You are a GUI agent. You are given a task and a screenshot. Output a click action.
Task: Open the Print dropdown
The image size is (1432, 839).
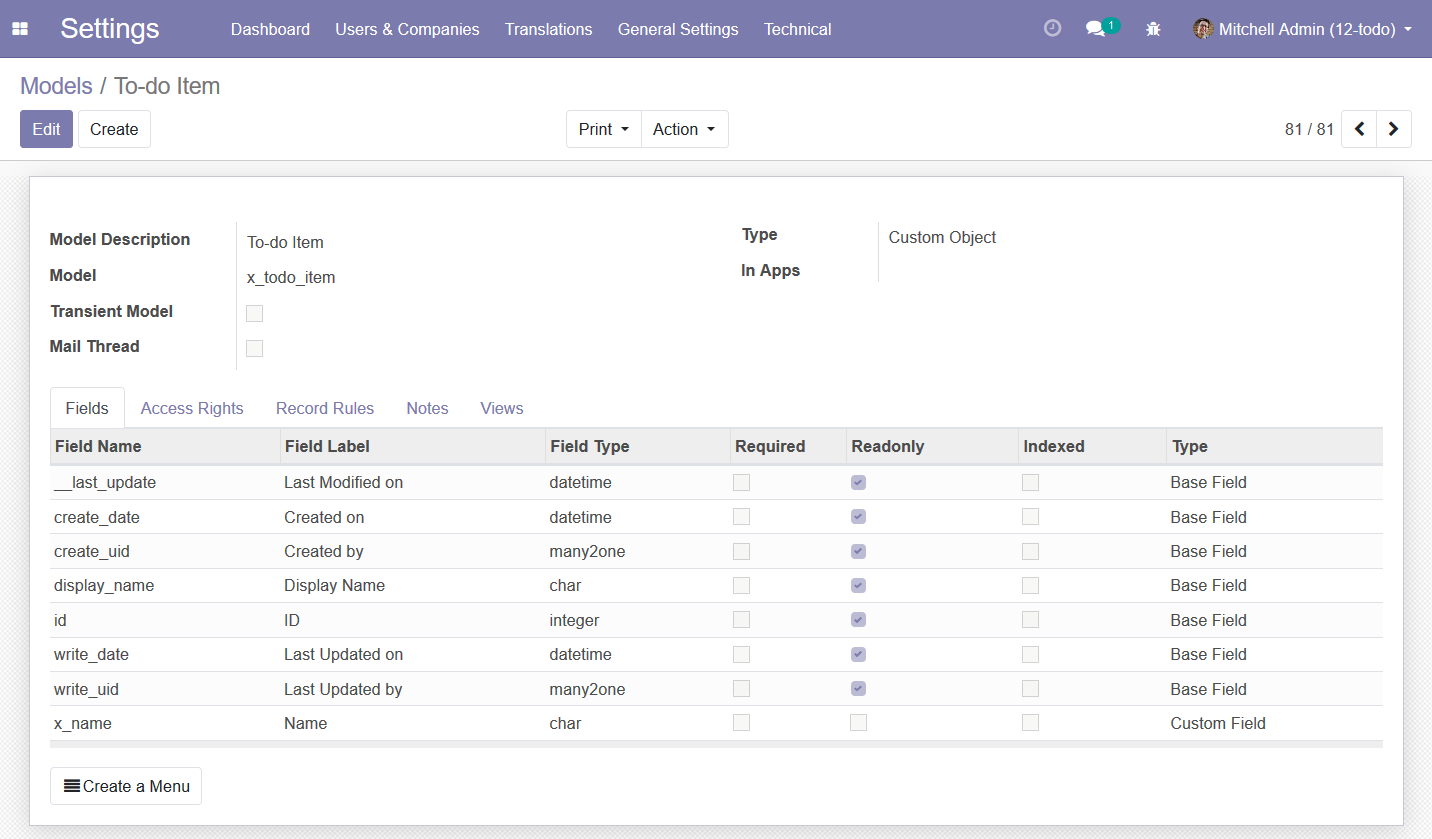click(x=604, y=129)
